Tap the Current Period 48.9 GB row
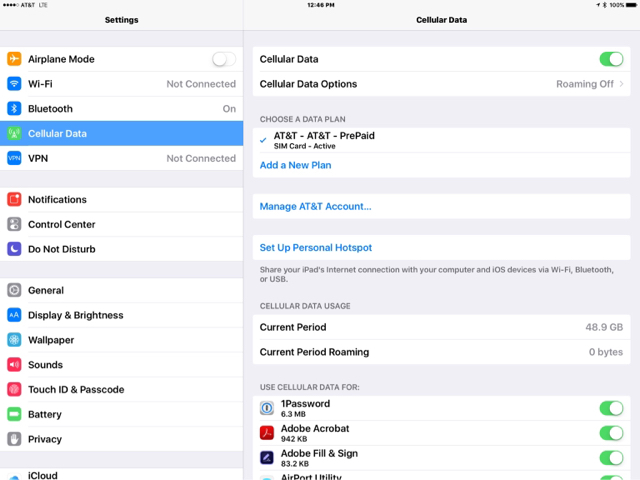Viewport: 640px width, 480px height. pyautogui.click(x=441, y=327)
